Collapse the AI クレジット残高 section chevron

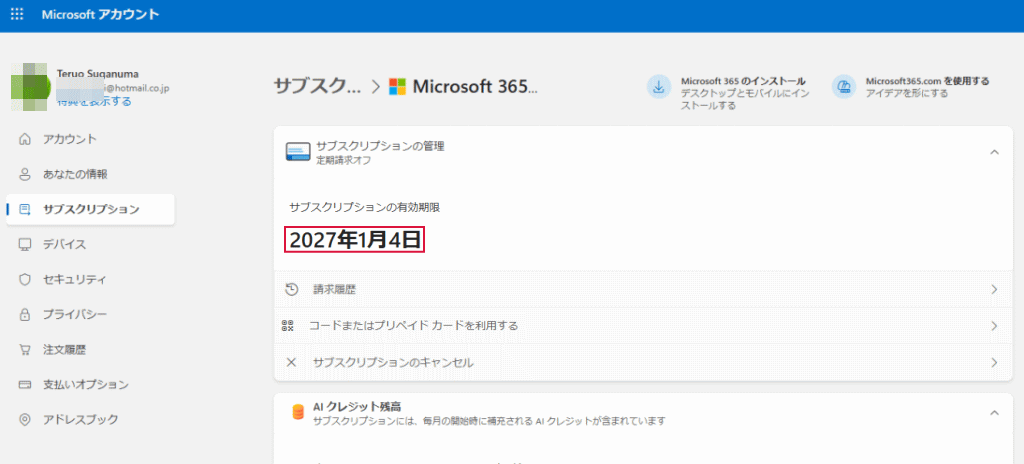pyautogui.click(x=995, y=412)
